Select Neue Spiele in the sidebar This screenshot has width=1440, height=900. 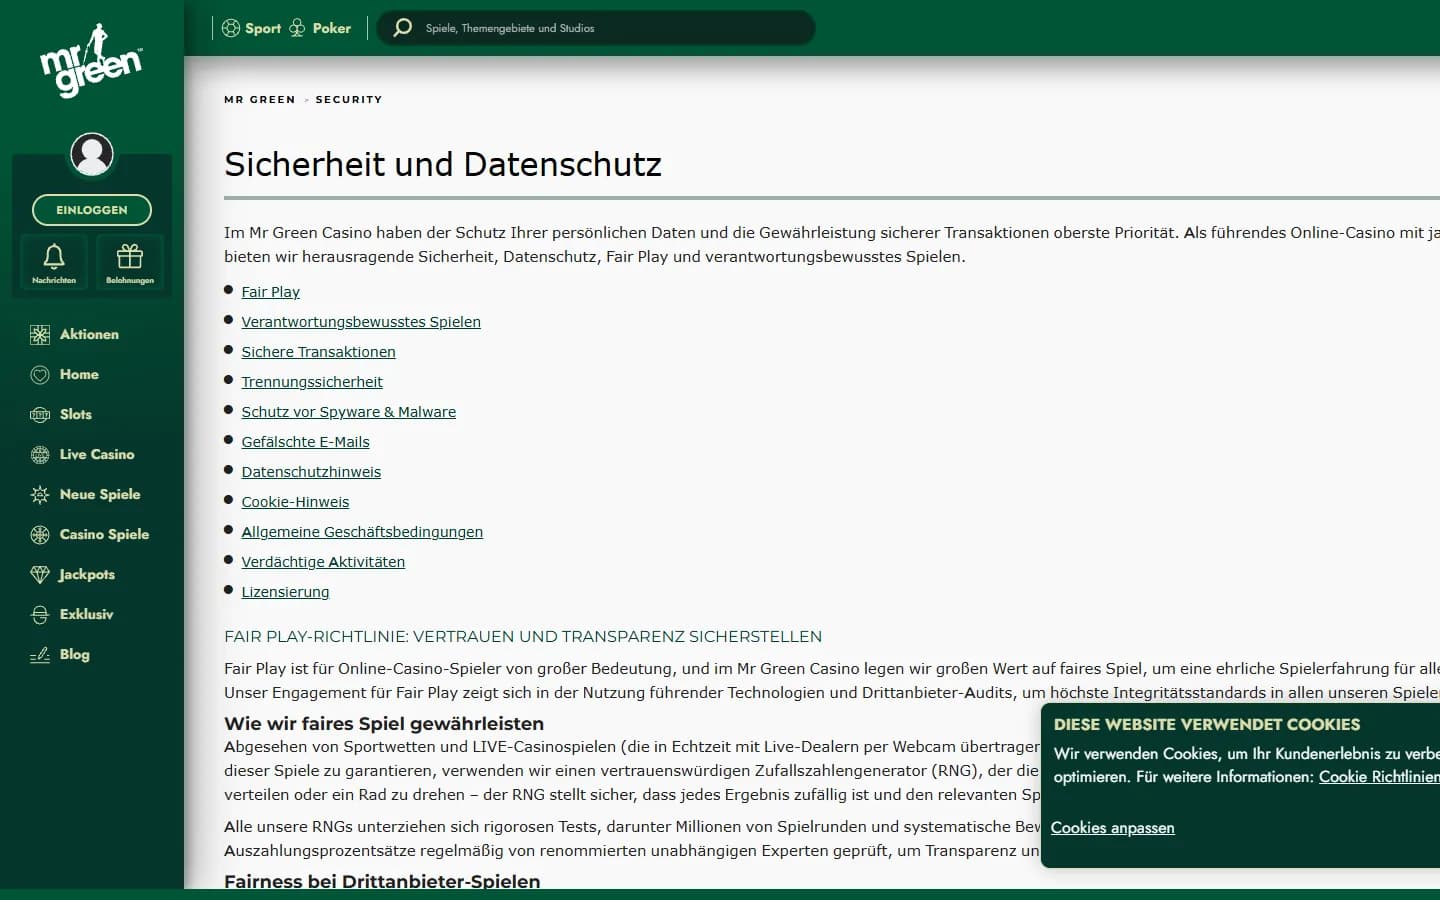coord(100,494)
